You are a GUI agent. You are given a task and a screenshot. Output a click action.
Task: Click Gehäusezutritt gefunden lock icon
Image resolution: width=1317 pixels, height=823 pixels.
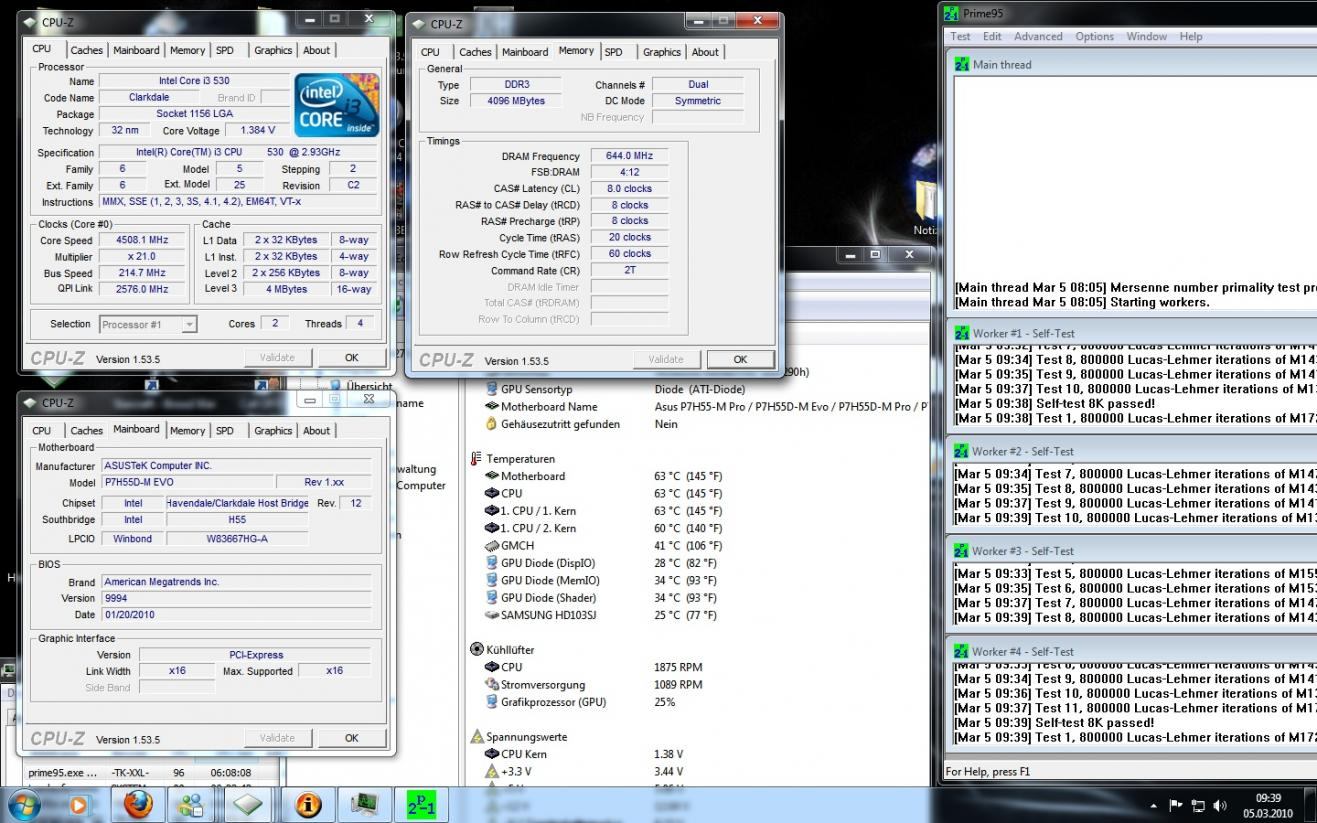pos(491,424)
